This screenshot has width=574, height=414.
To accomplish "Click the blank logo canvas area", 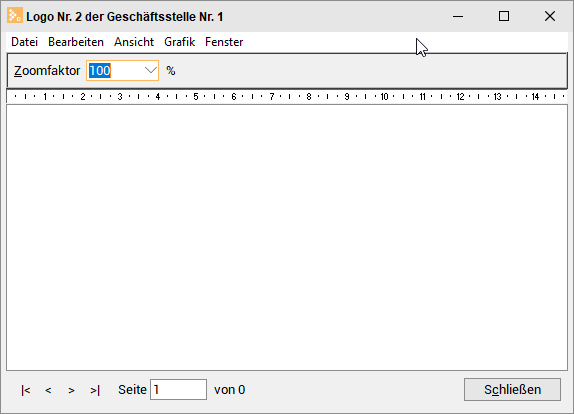I will tap(287, 237).
